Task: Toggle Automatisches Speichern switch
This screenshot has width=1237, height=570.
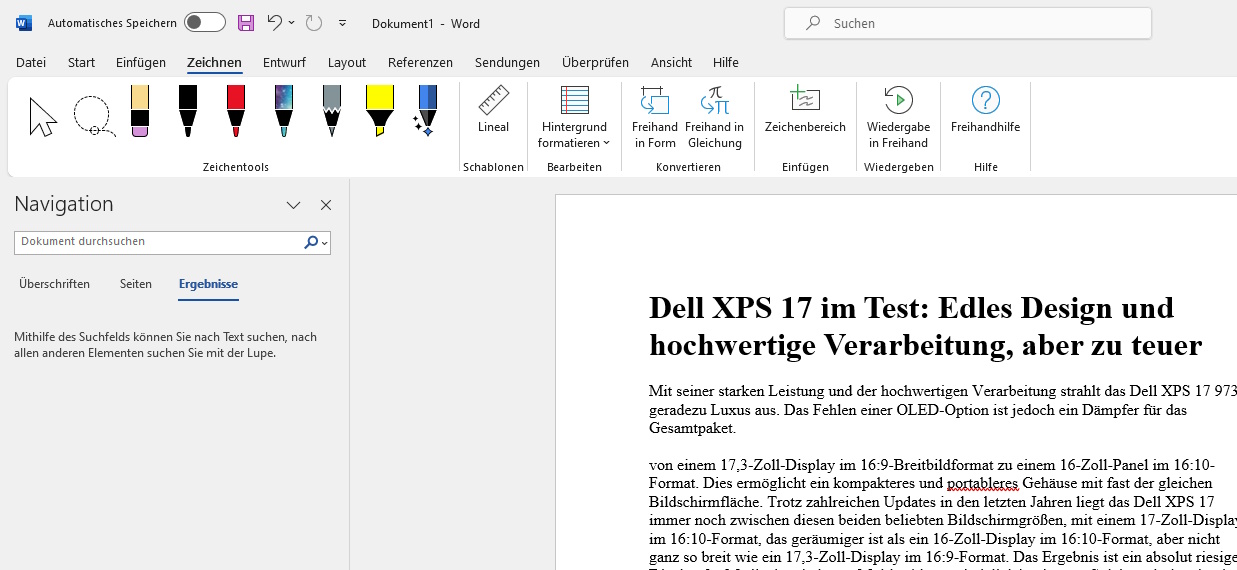Action: 205,22
